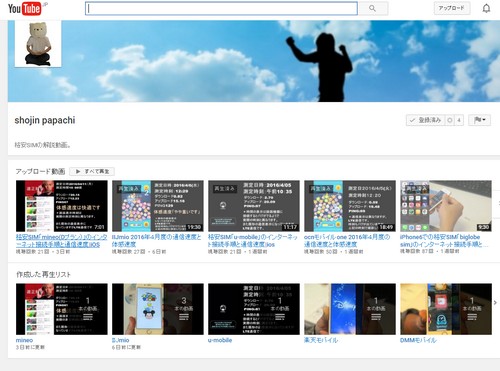The image size is (500, 371).
Task: Open the mineo playlist title link
Action: click(x=24, y=340)
